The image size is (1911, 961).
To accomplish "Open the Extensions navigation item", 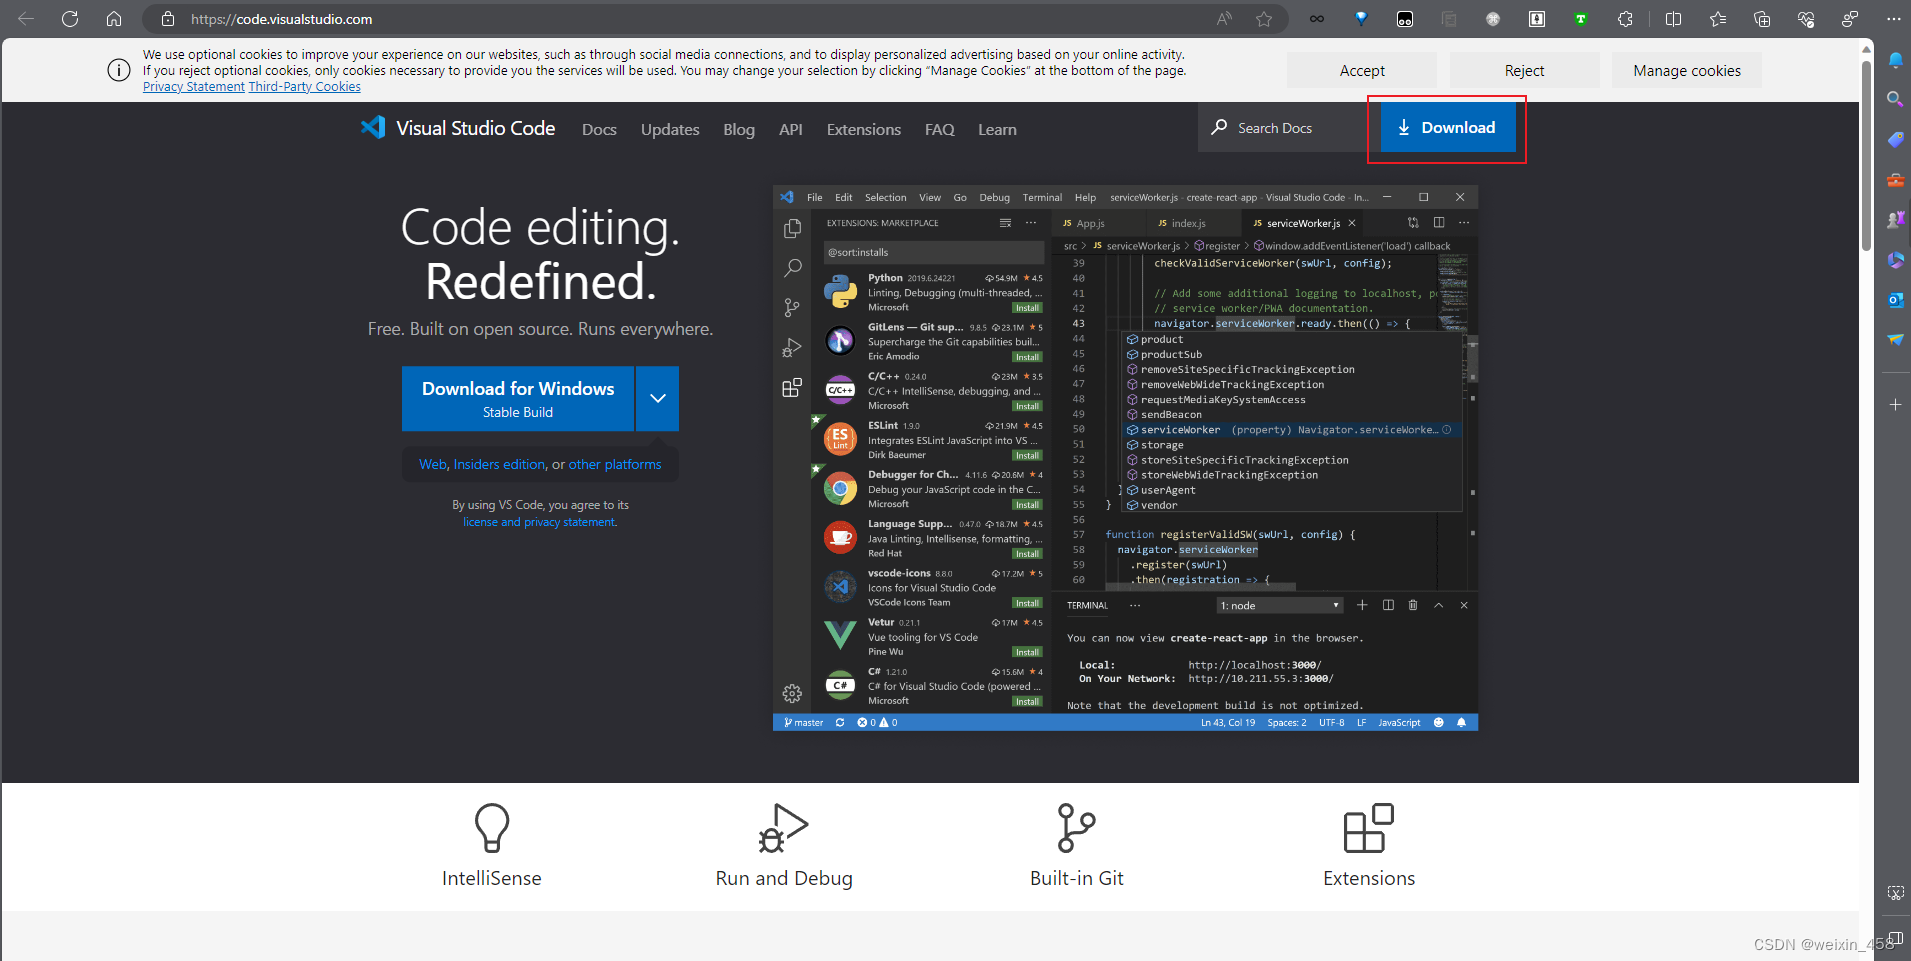I will [x=864, y=130].
